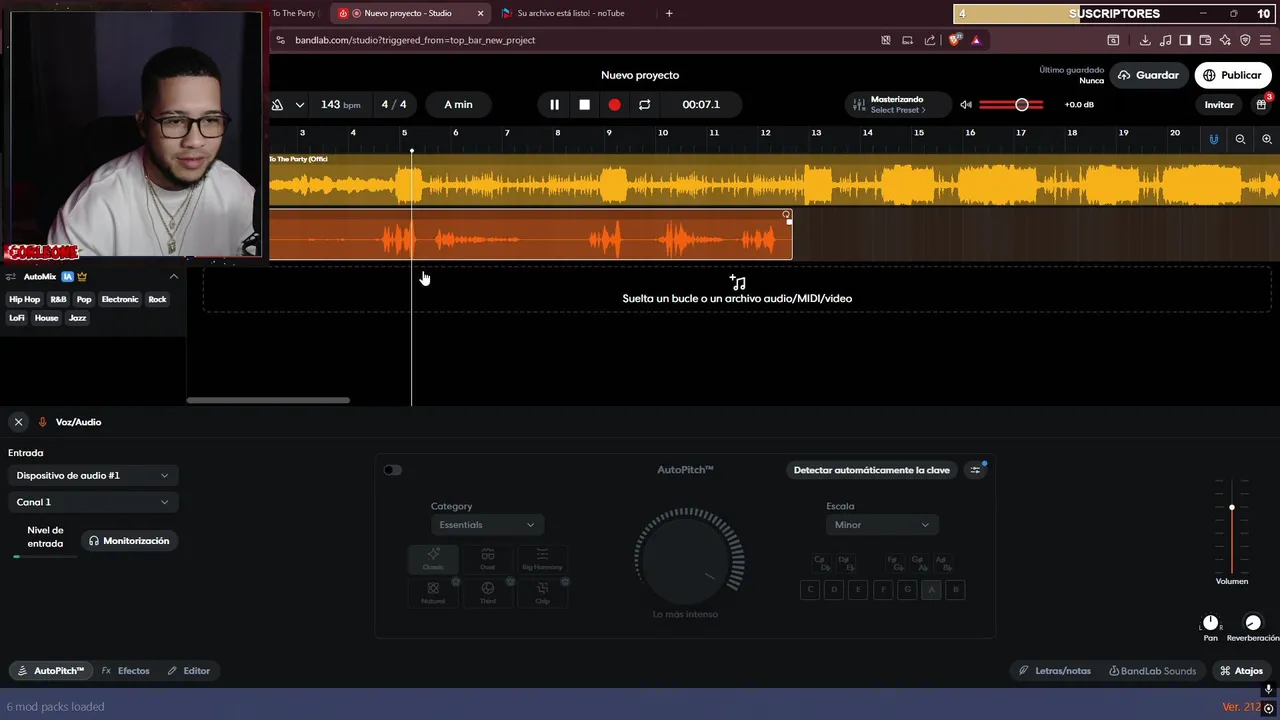Viewport: 1280px width, 720px height.
Task: Mute master output speaker icon
Action: pyautogui.click(x=966, y=104)
